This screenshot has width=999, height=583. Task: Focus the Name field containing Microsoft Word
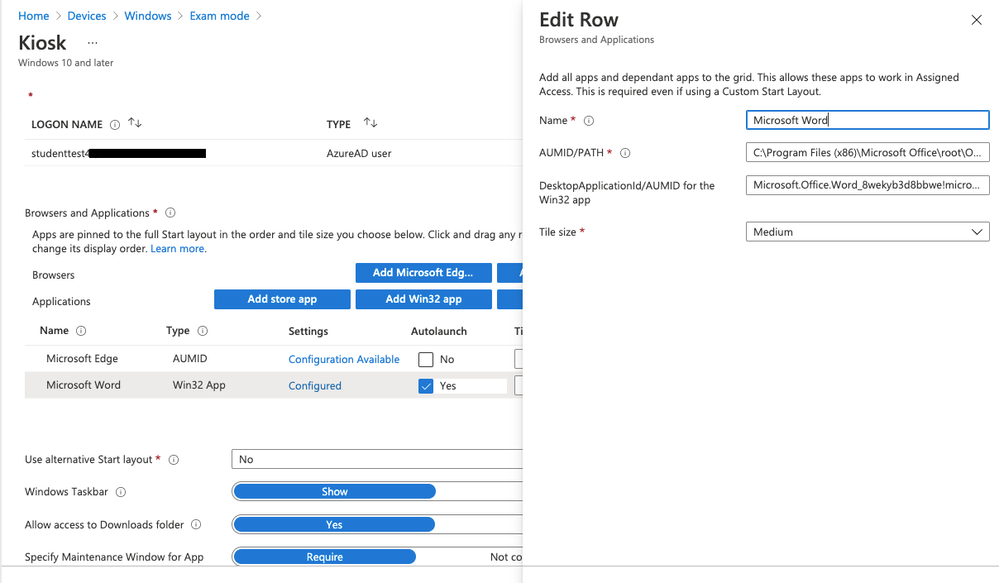tap(867, 120)
